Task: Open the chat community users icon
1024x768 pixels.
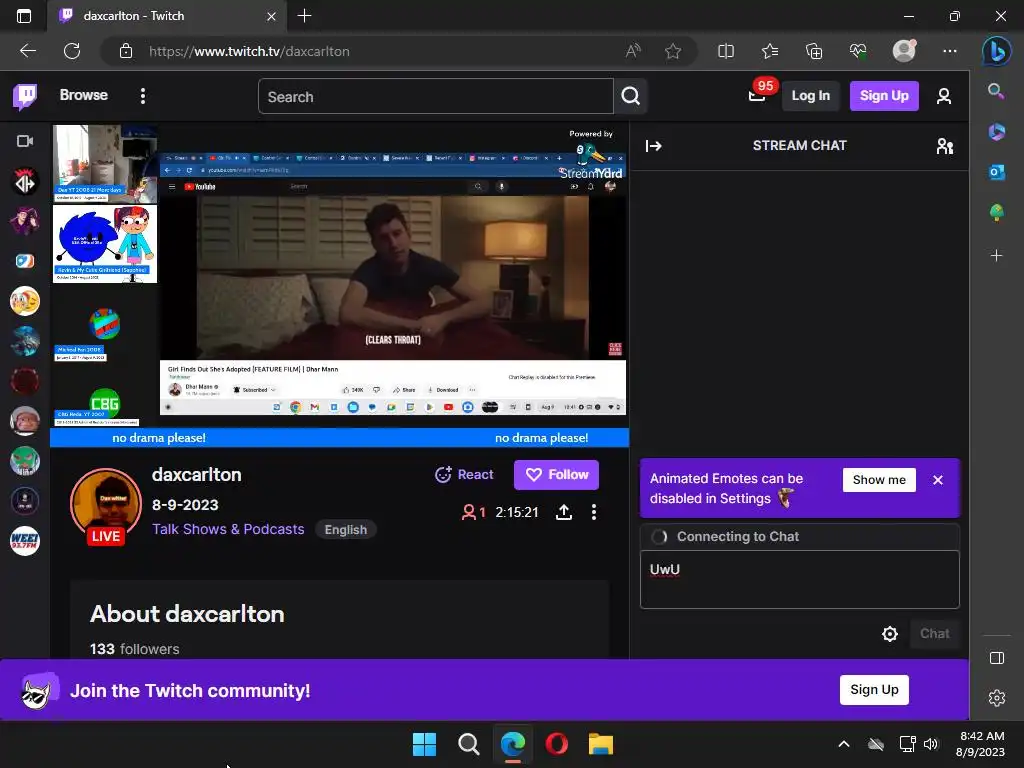Action: pyautogui.click(x=944, y=146)
